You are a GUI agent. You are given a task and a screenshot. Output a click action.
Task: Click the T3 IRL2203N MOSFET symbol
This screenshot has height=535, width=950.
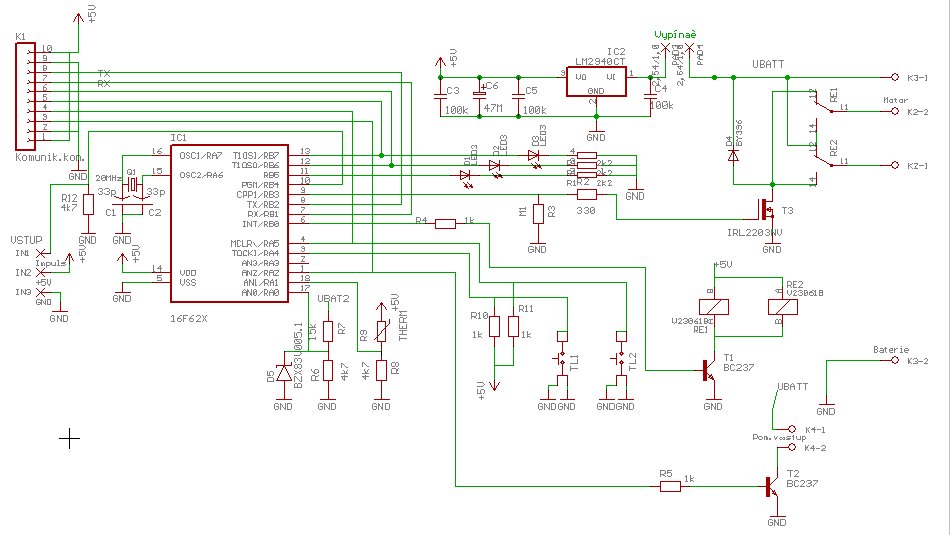point(768,210)
